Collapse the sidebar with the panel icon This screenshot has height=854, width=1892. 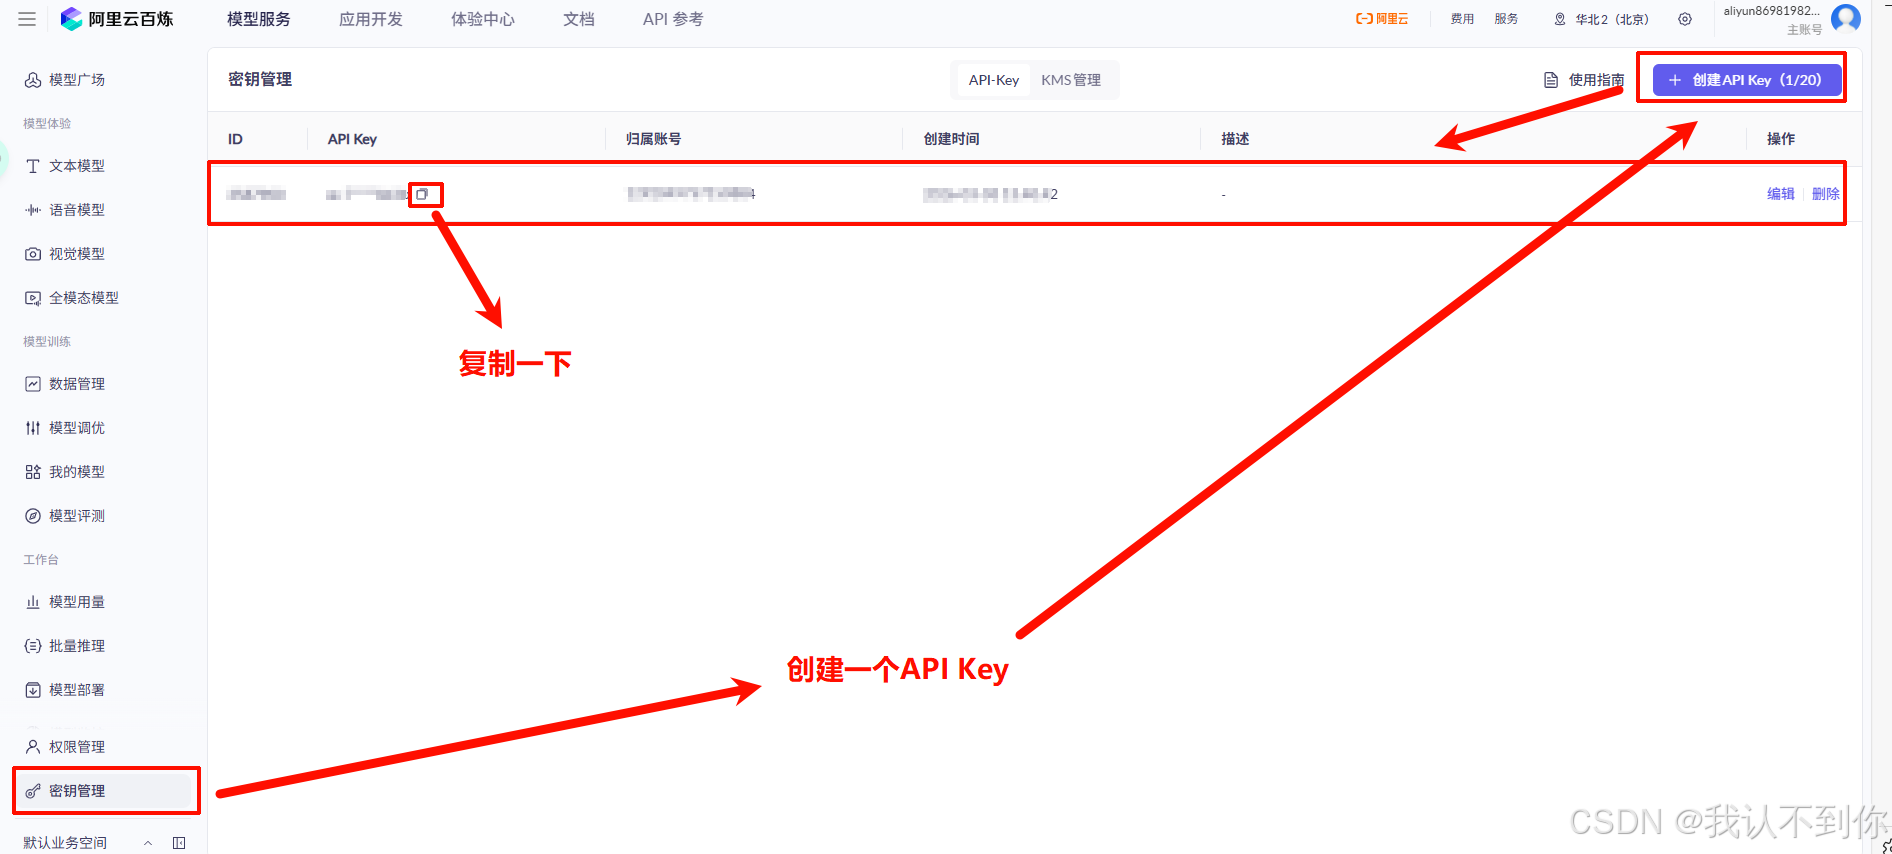point(179,843)
